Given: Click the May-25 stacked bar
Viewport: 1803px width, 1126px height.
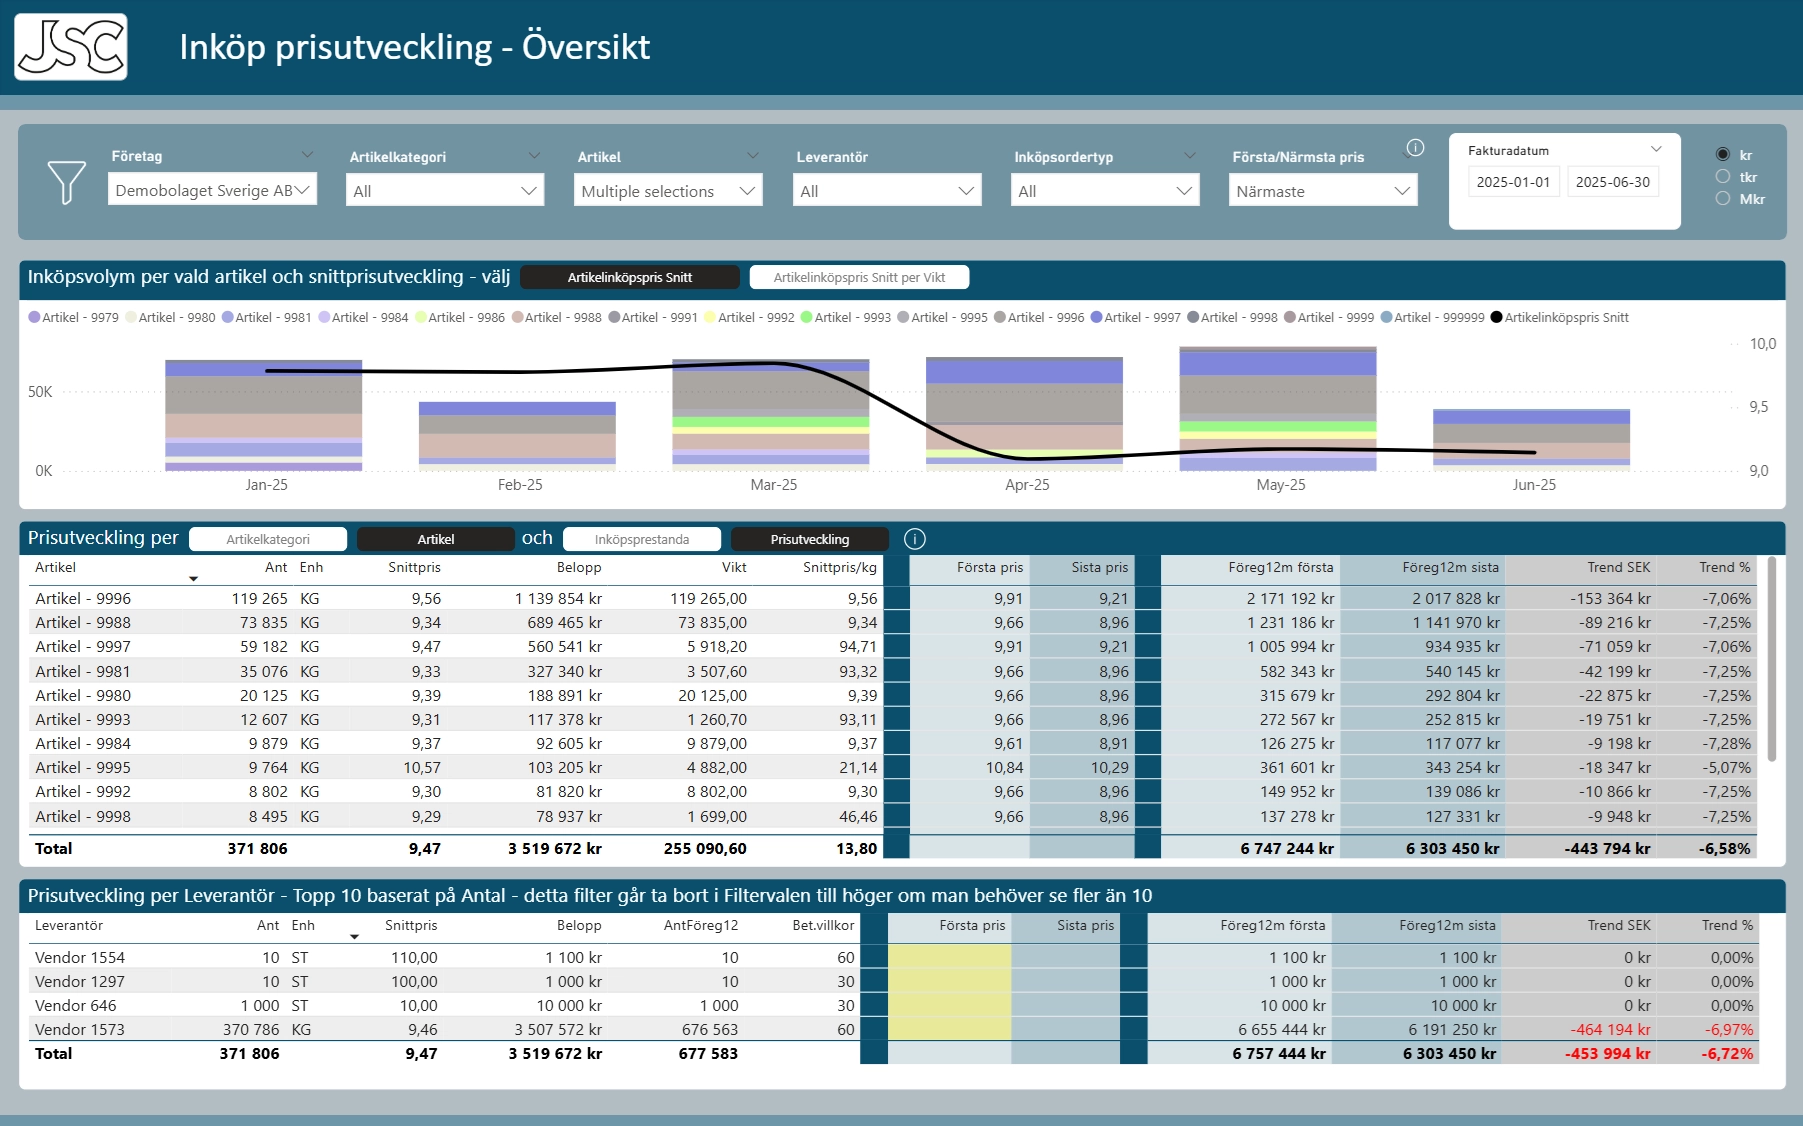Looking at the screenshot, I should point(1277,409).
